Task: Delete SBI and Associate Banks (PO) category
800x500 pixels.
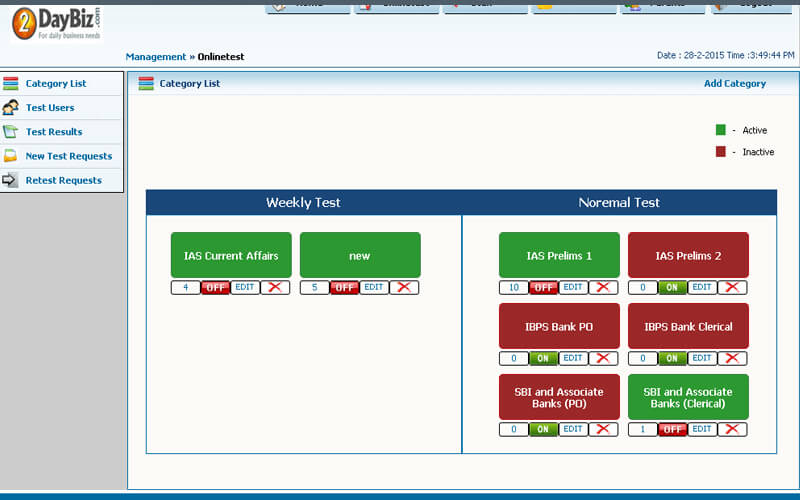Action: (x=603, y=429)
